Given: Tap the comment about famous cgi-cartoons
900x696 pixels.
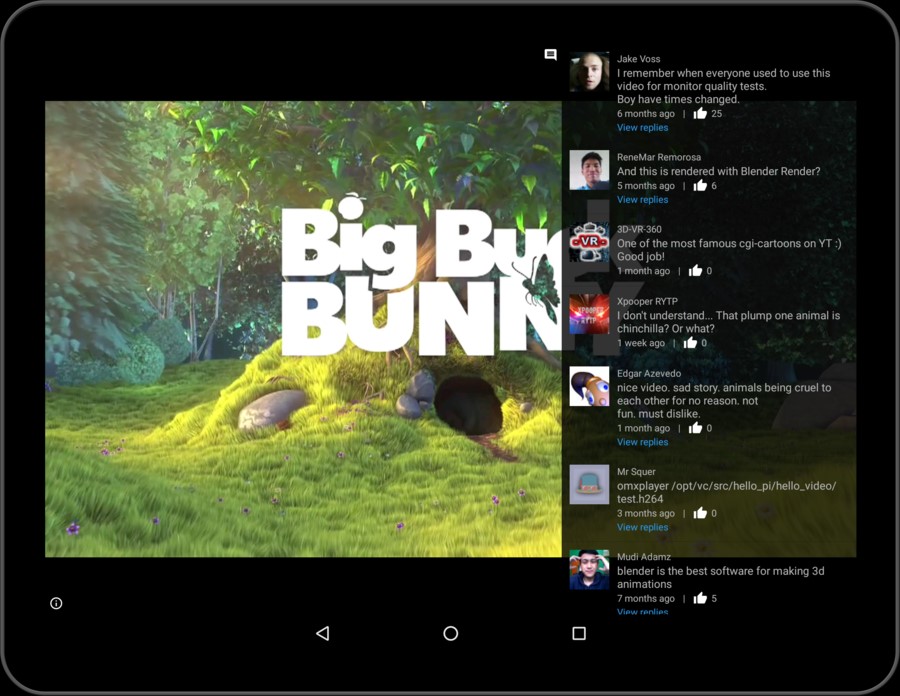Looking at the screenshot, I should (729, 250).
